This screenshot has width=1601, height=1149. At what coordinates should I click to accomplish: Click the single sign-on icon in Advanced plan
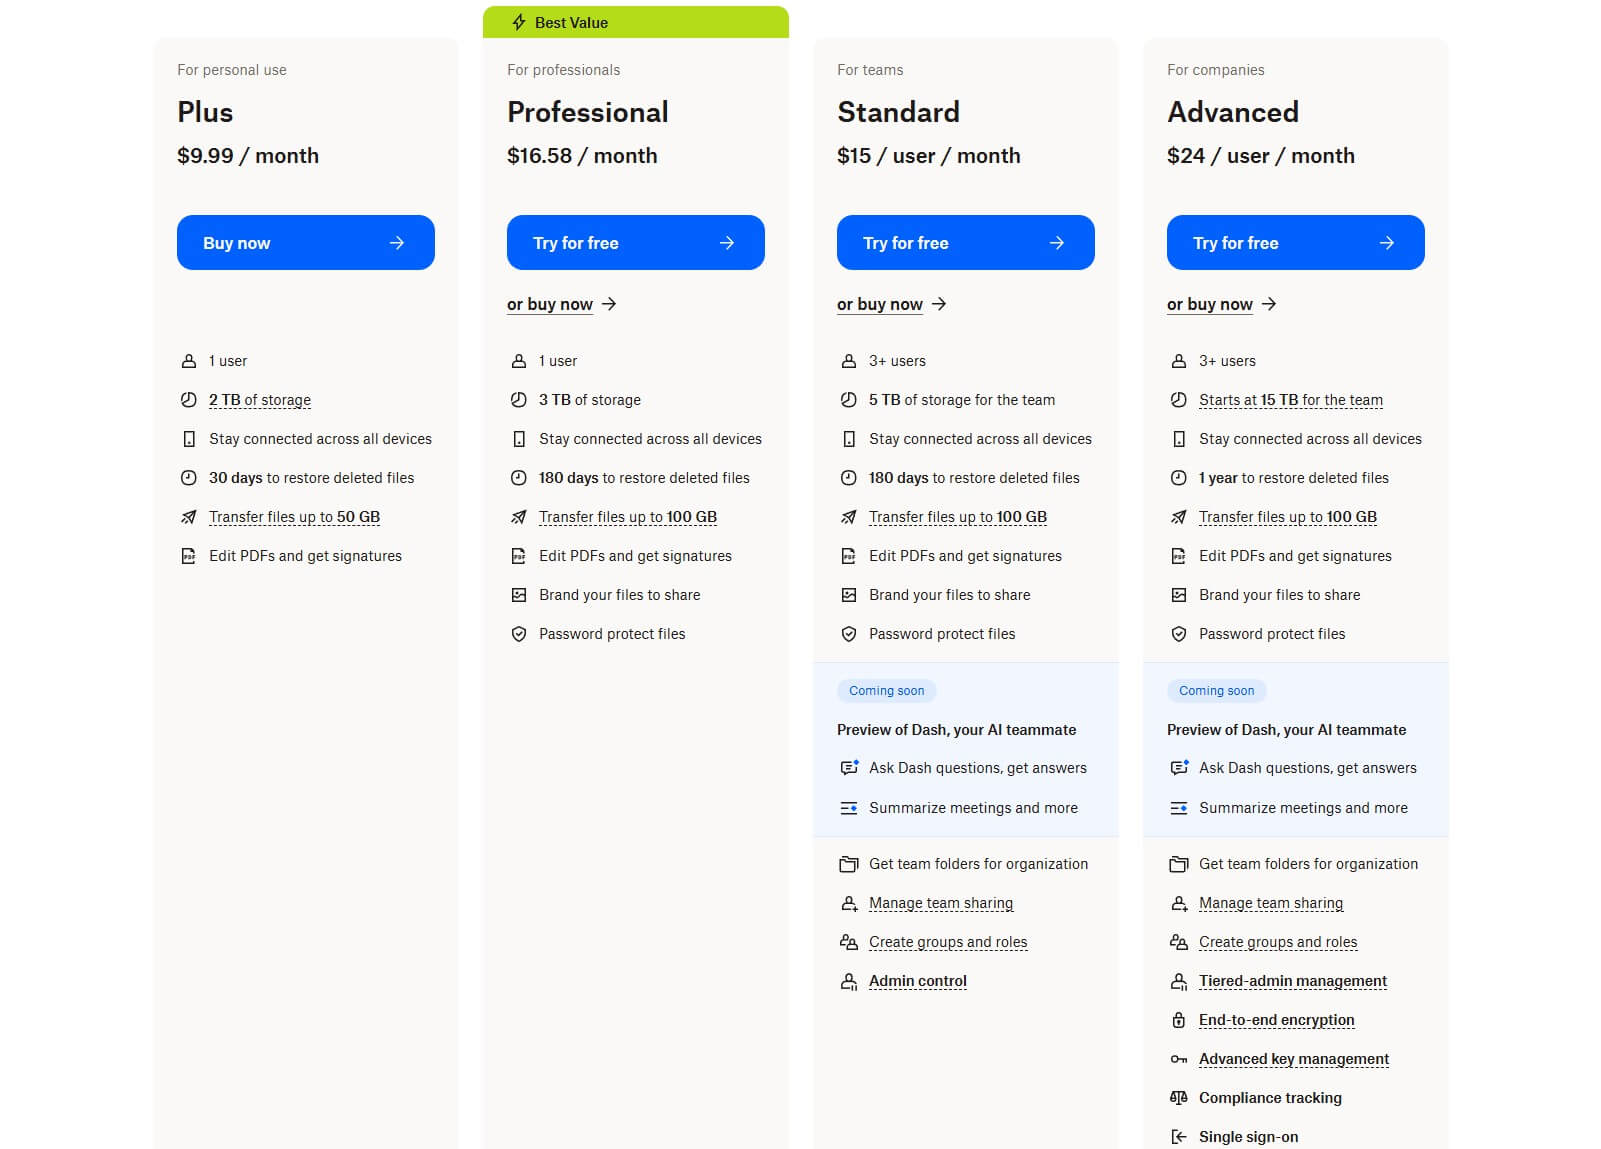(1179, 1136)
